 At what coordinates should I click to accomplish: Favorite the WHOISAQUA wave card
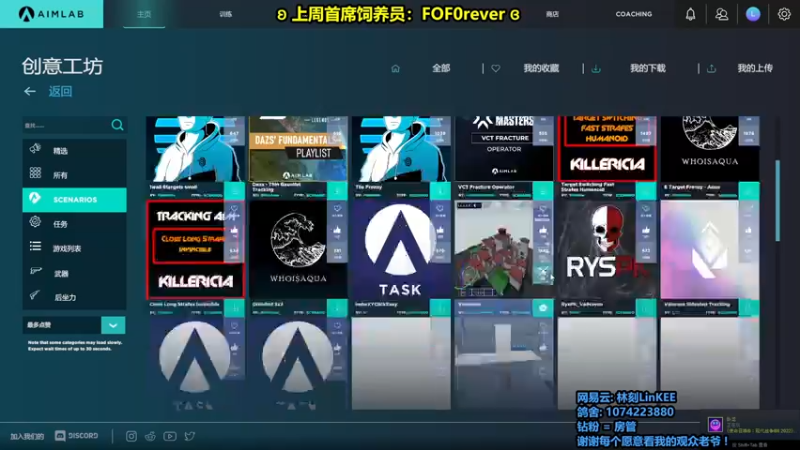337,209
